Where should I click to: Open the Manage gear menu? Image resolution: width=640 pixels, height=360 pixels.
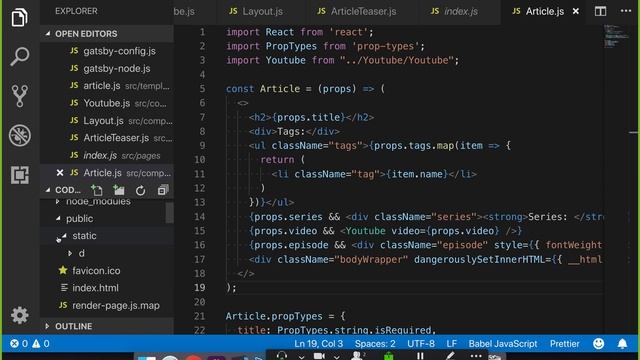click(19, 315)
